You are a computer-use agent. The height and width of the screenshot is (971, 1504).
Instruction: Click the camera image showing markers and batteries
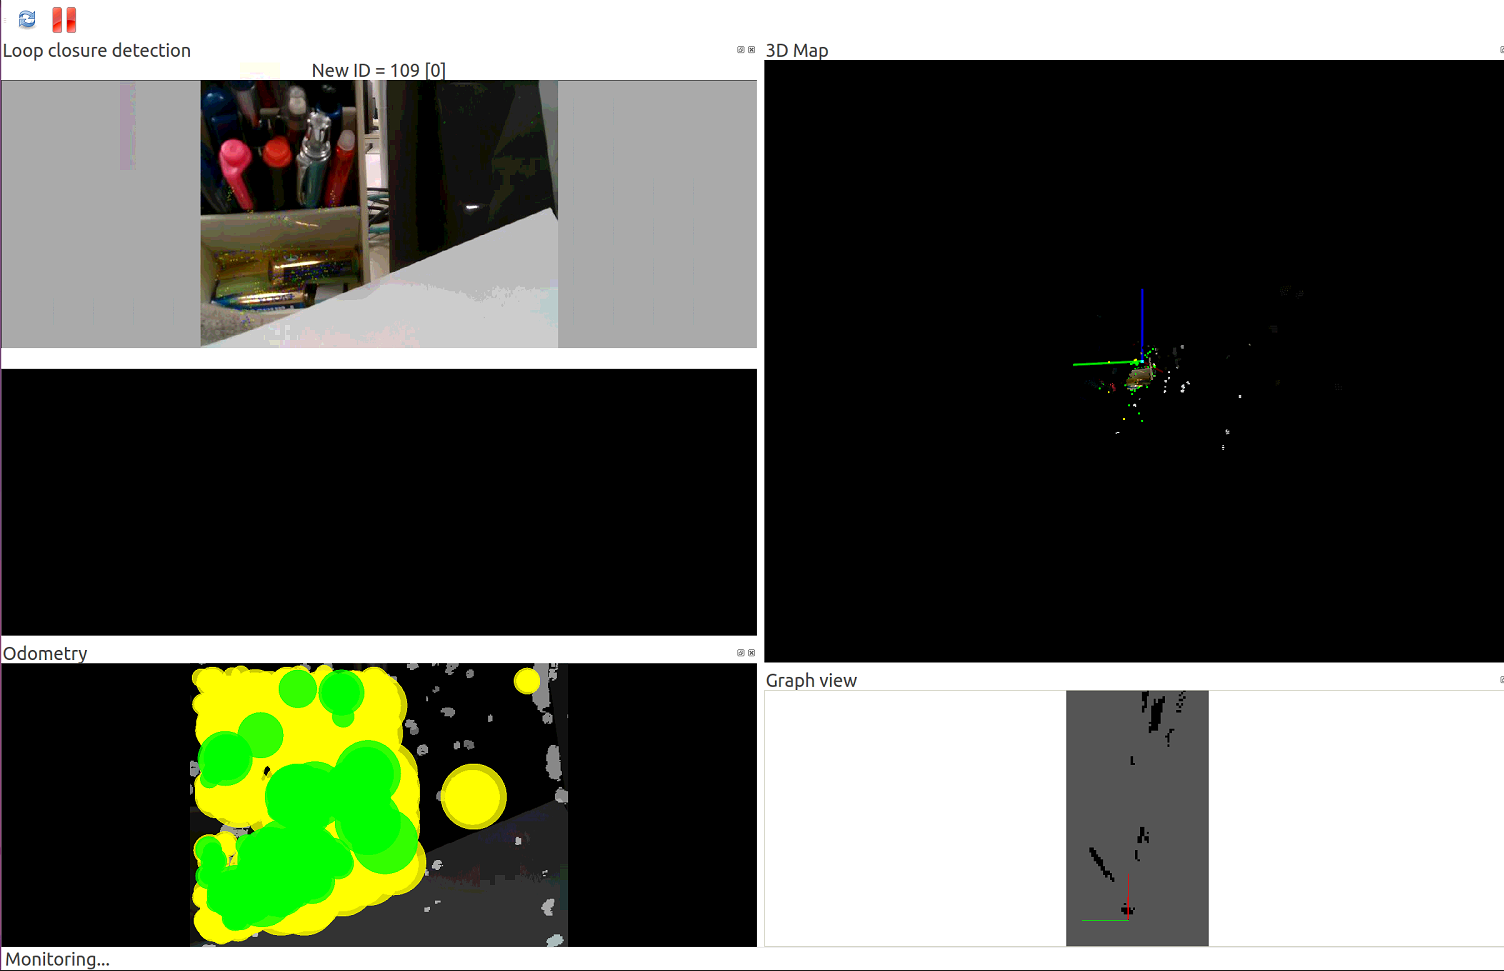[x=378, y=214]
